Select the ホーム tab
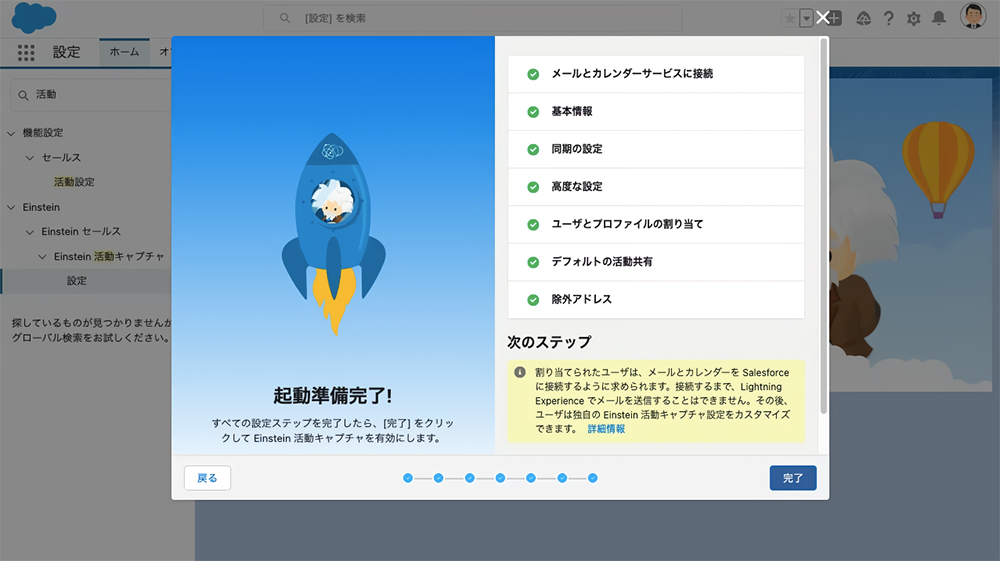Image resolution: width=1000 pixels, height=561 pixels. [124, 52]
